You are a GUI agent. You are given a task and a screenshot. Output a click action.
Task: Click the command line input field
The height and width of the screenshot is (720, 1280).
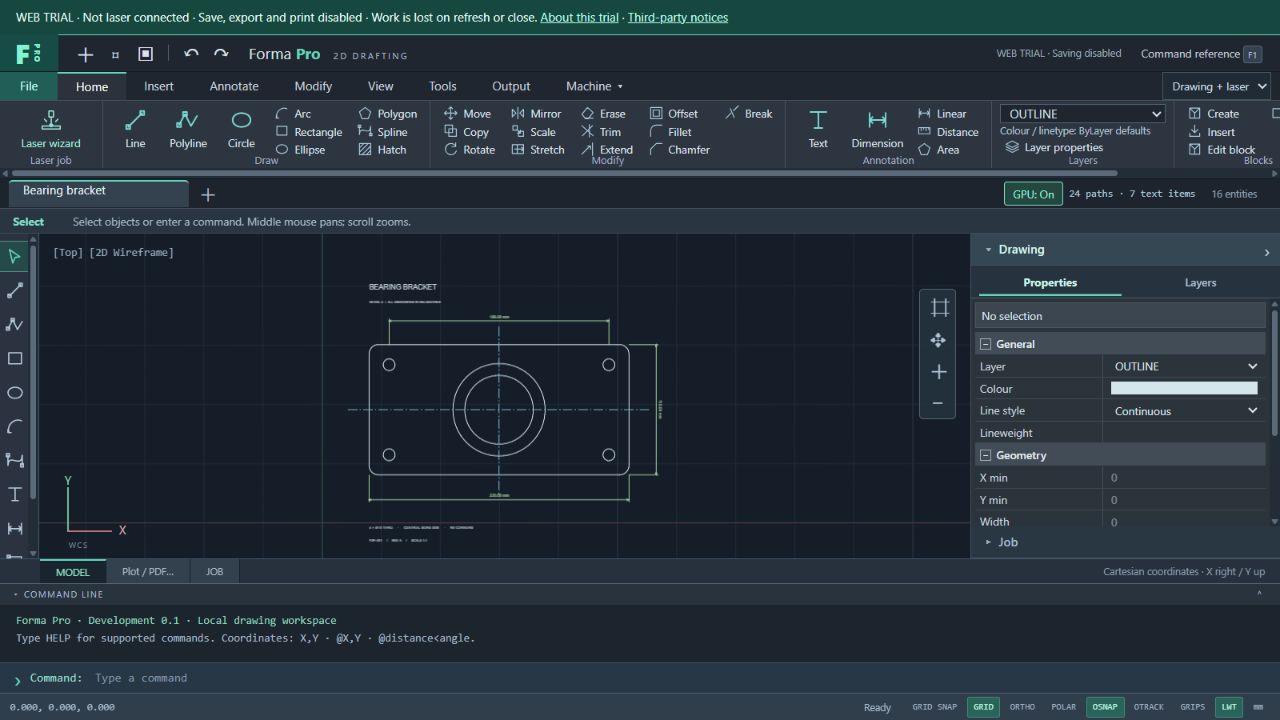640,678
